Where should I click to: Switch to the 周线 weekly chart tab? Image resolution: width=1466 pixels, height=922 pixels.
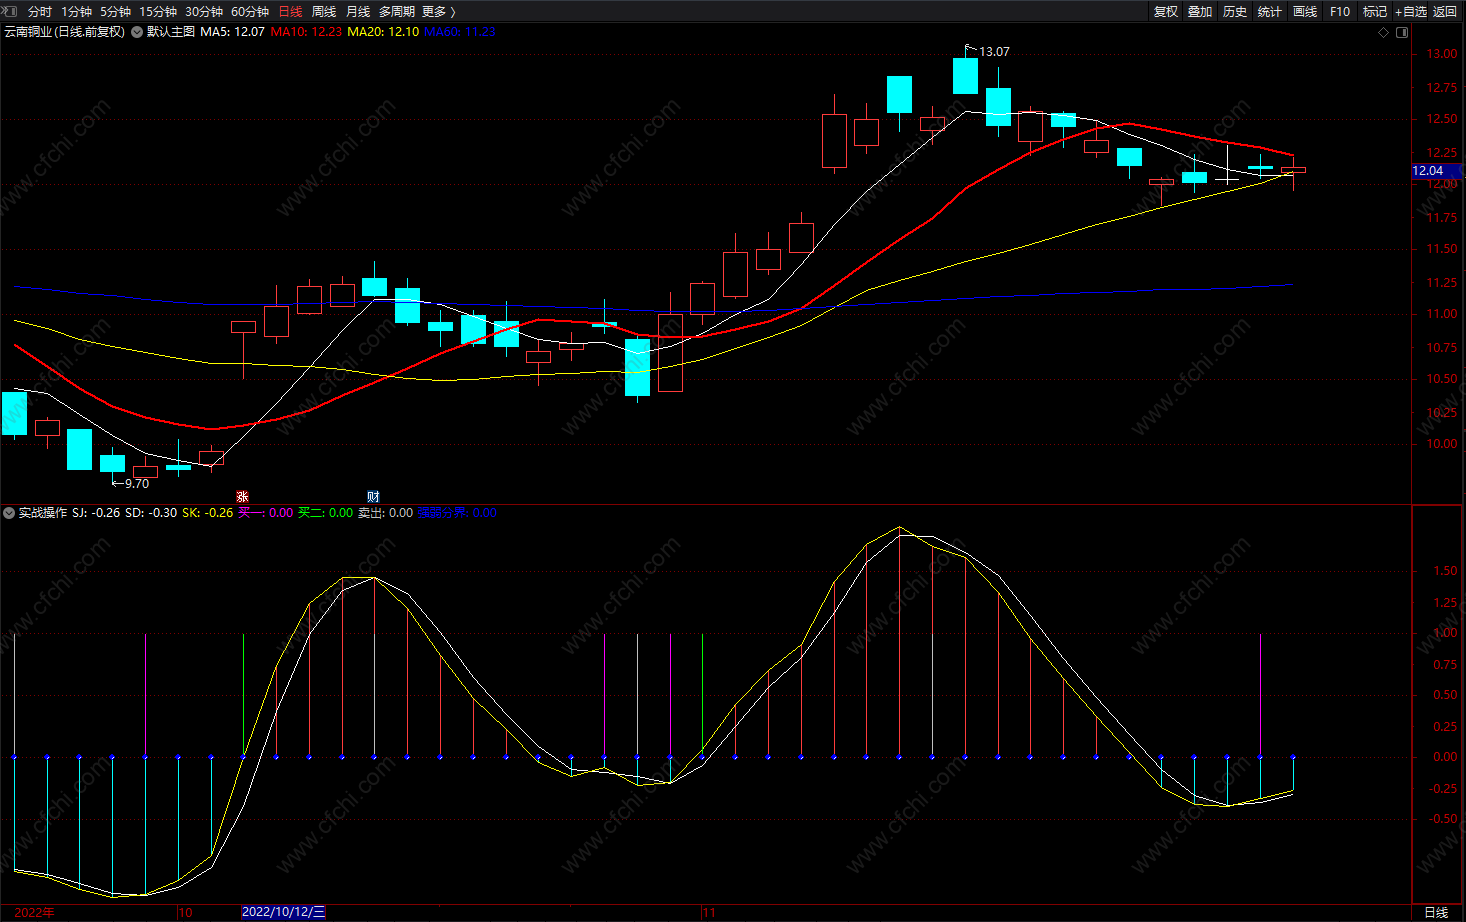click(x=324, y=12)
